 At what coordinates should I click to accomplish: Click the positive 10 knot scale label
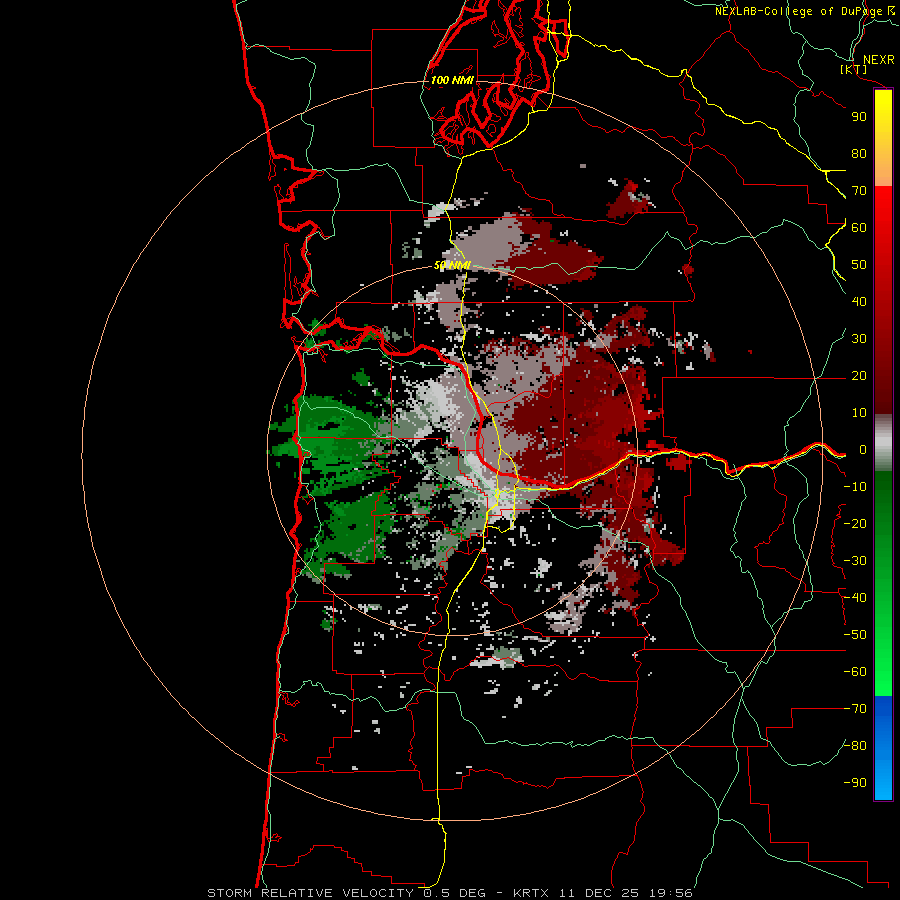point(859,413)
